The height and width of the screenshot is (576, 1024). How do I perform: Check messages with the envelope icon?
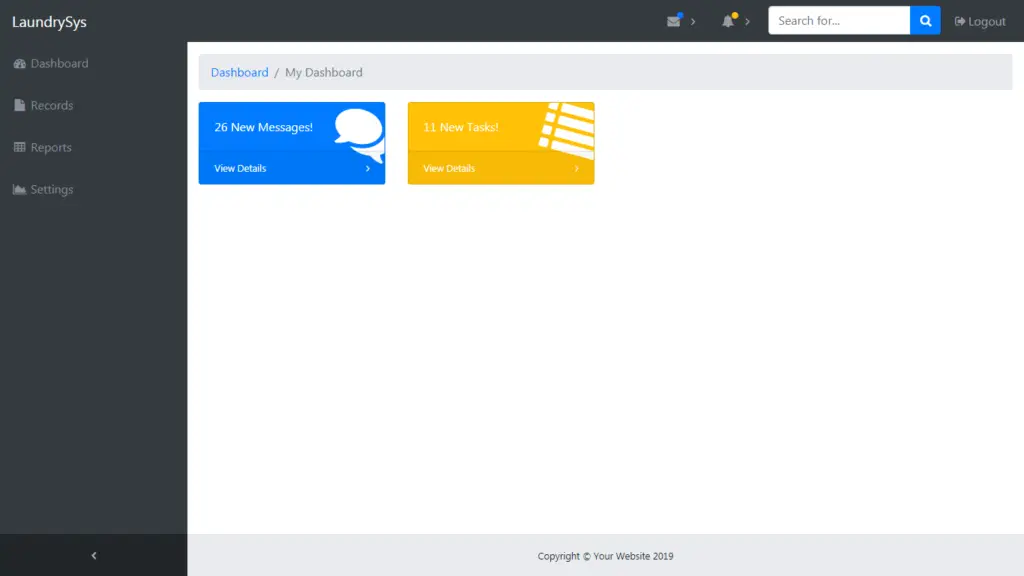click(x=673, y=20)
